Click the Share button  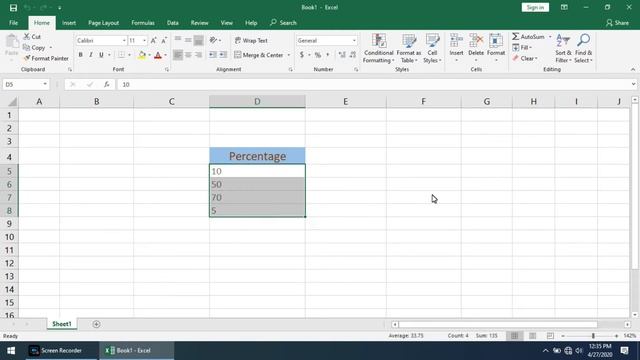click(617, 23)
